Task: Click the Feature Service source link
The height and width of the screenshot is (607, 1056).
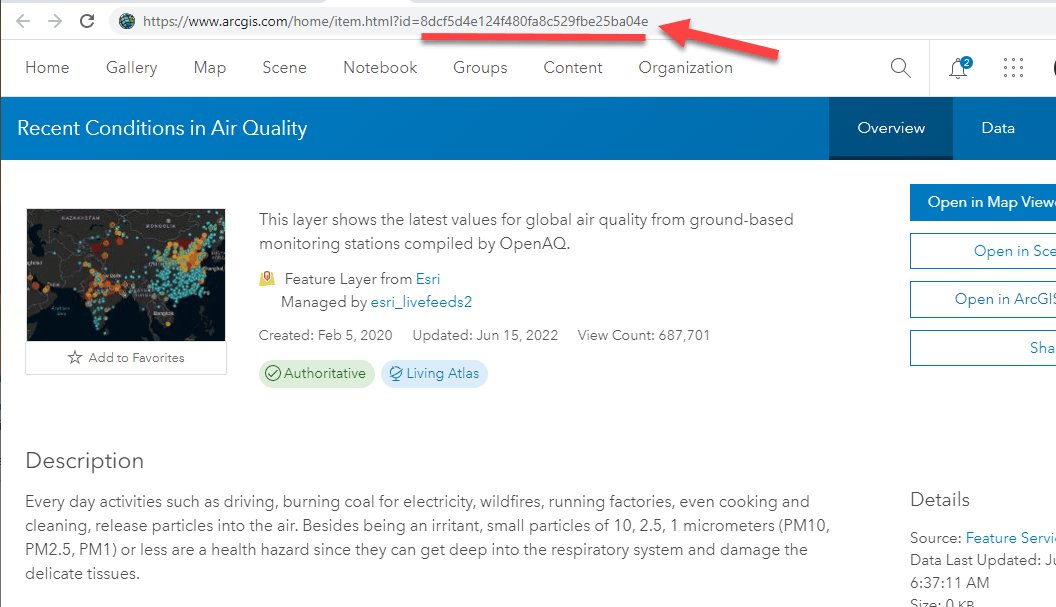Action: (1010, 538)
